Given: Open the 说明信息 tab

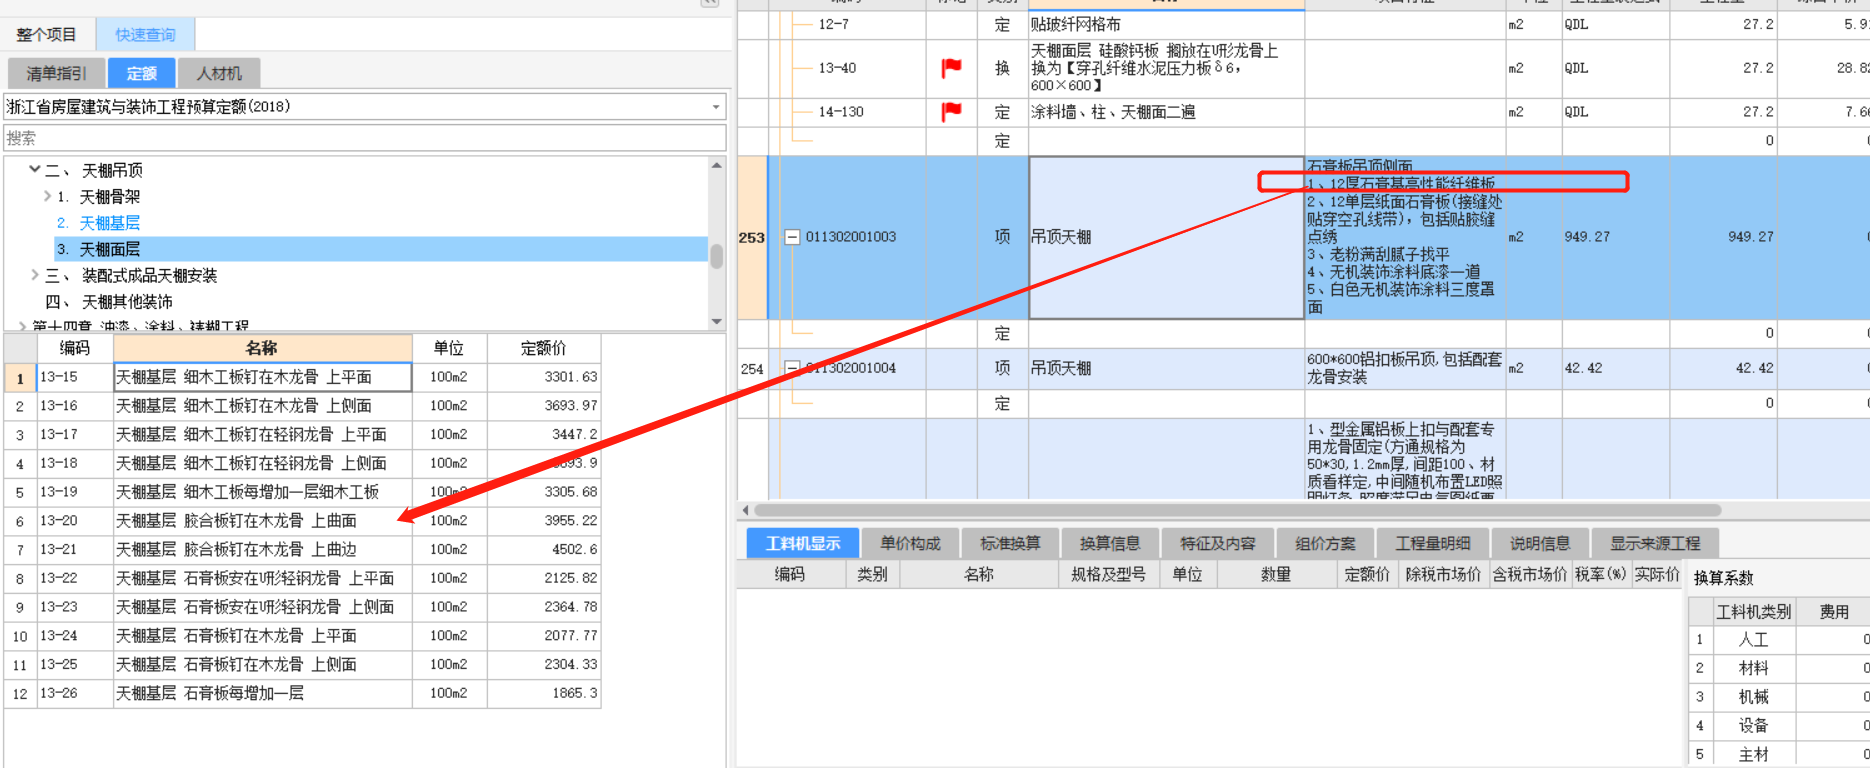Looking at the screenshot, I should pyautogui.click(x=1540, y=543).
